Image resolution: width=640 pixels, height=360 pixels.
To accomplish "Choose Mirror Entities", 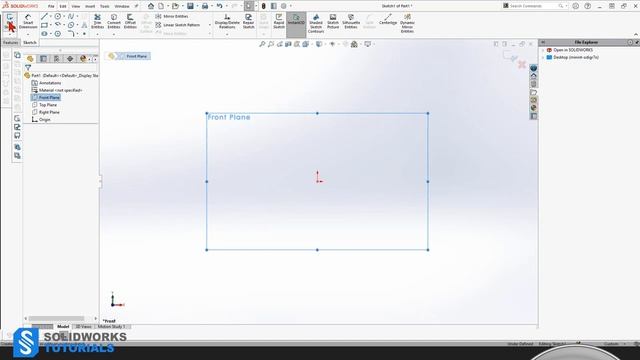I will coord(172,16).
